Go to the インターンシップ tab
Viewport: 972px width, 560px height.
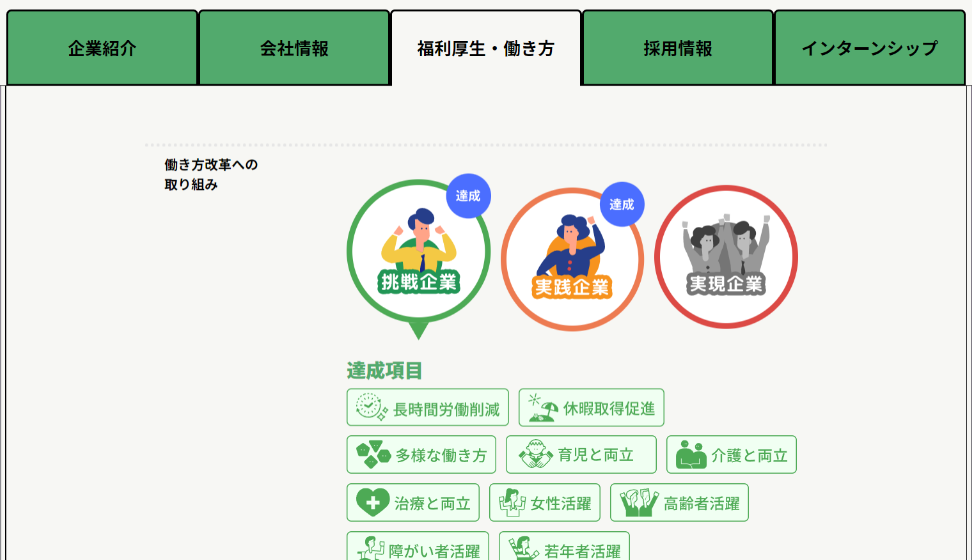(870, 48)
